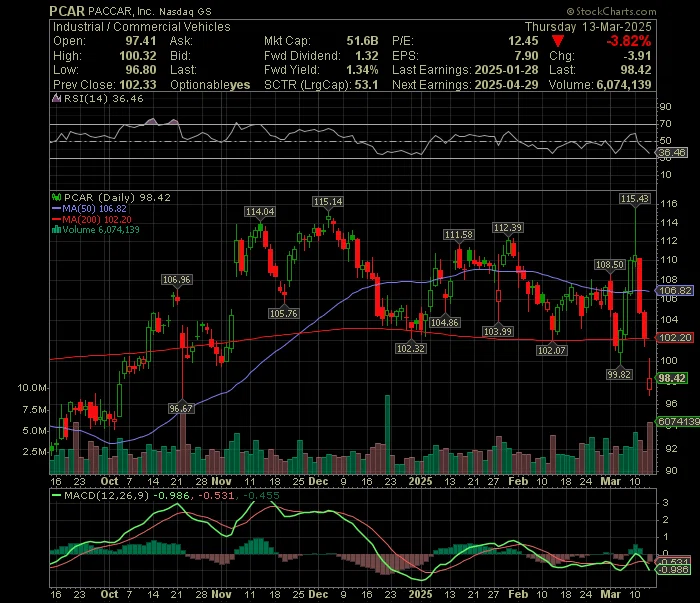Image resolution: width=700 pixels, height=603 pixels.
Task: Click the red -3.82% percent change
Action: [x=629, y=41]
